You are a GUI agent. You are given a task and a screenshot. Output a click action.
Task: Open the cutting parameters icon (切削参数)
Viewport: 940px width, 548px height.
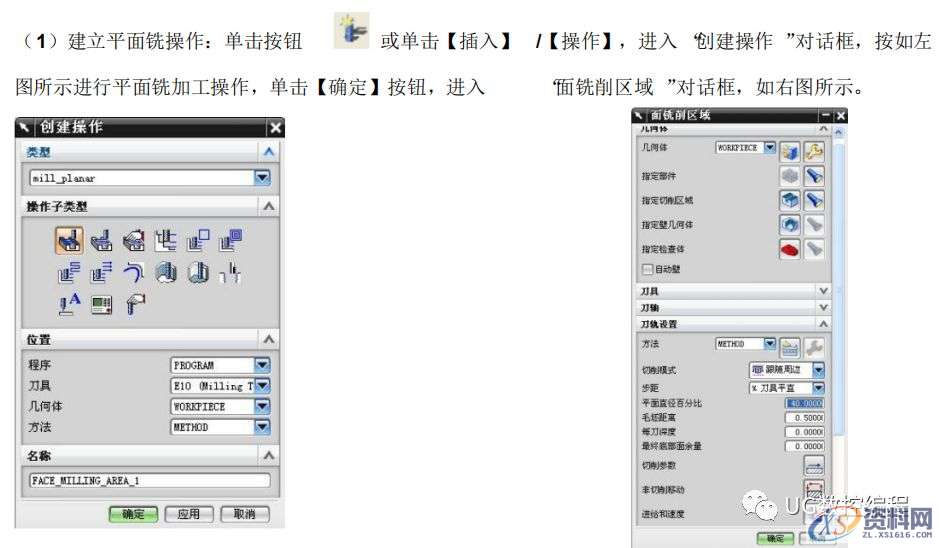[814, 465]
